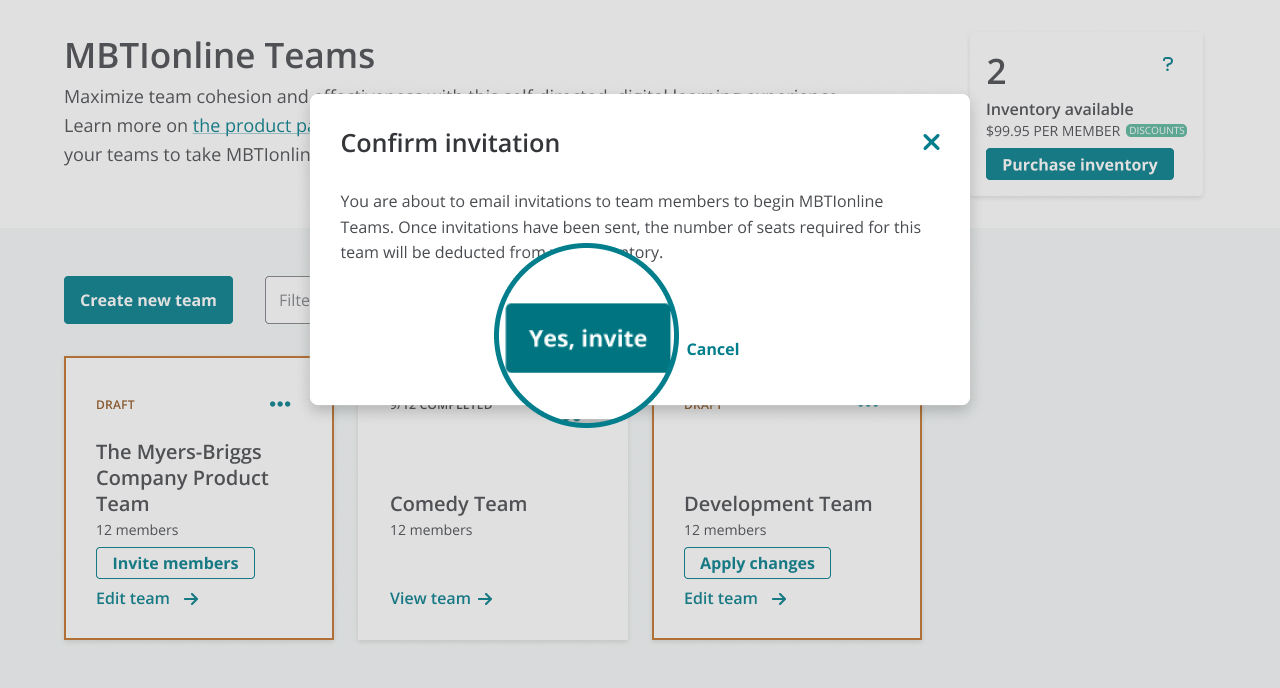The image size is (1280, 688).
Task: Click 12 members under Development Team
Action: click(x=725, y=530)
